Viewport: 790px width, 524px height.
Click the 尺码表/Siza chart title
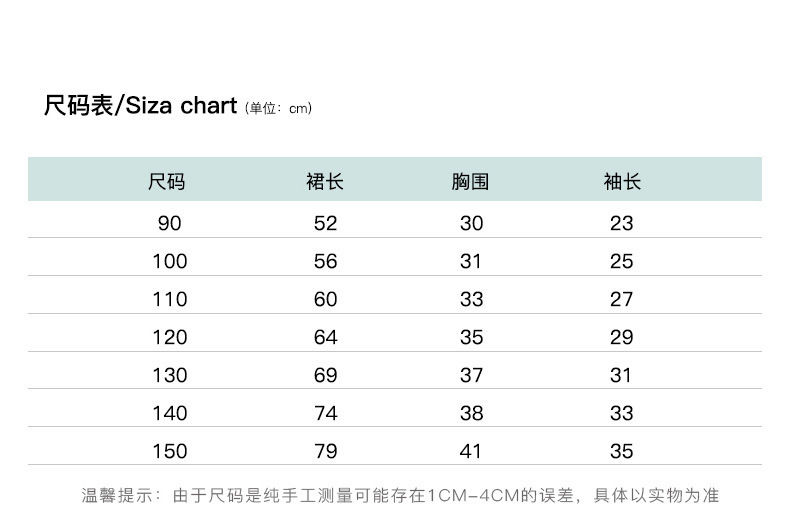(140, 106)
